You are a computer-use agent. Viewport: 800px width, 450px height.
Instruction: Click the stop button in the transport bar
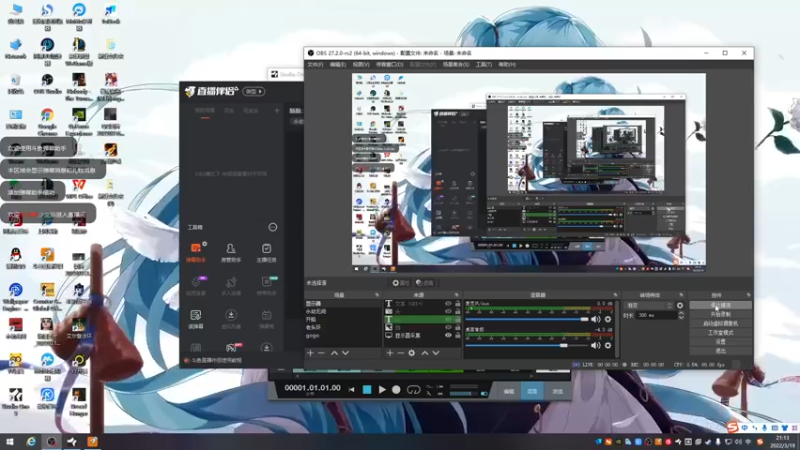click(367, 390)
